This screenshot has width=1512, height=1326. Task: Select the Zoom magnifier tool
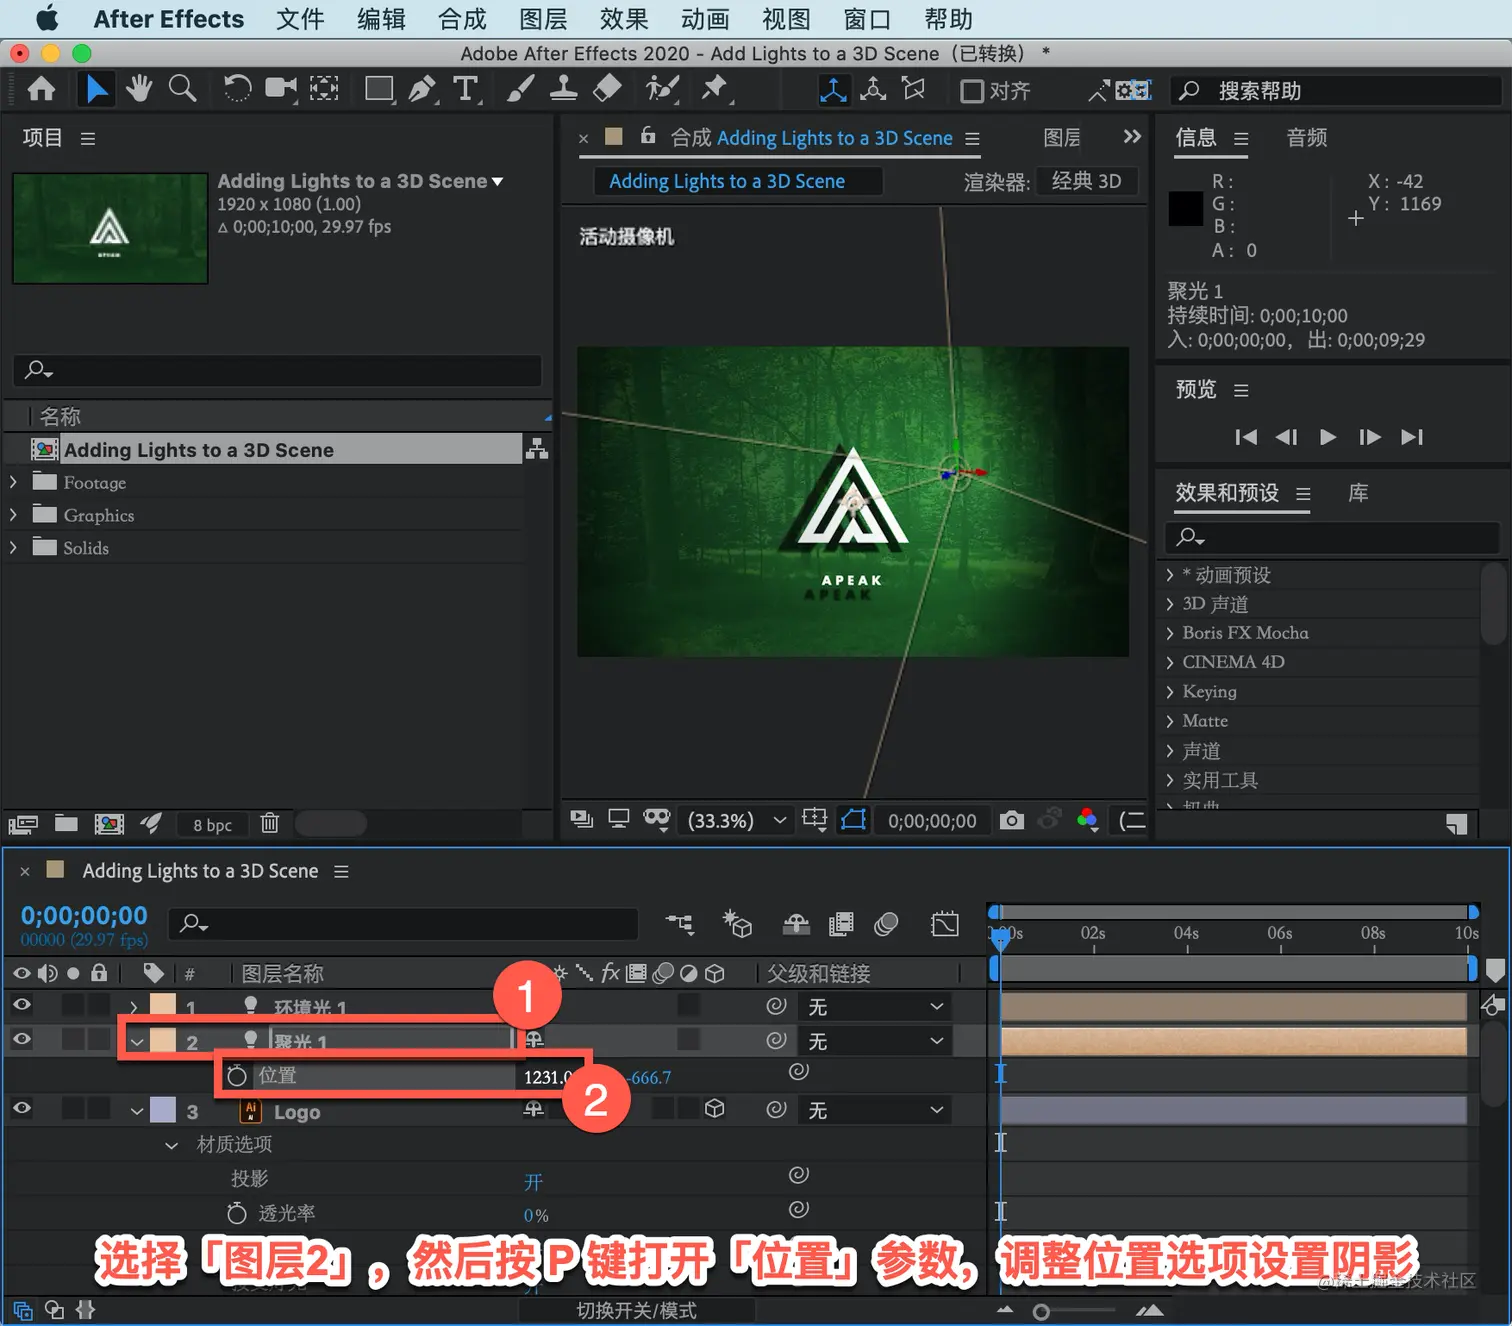[x=182, y=89]
